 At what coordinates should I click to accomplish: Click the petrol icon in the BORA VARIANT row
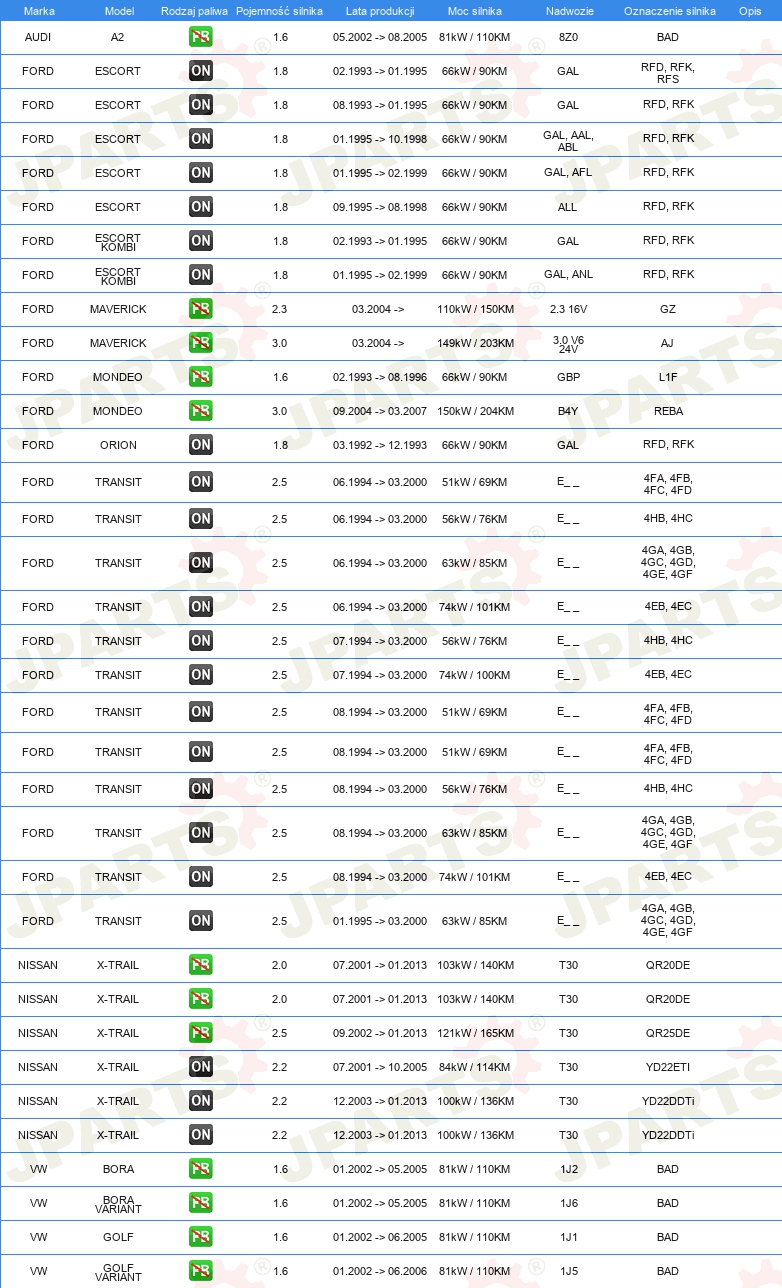click(x=201, y=1203)
